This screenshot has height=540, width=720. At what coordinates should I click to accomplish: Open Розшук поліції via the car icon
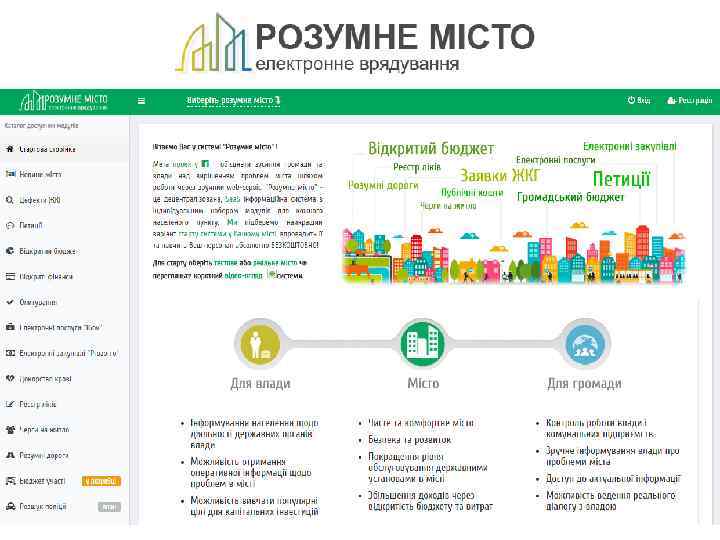10,506
